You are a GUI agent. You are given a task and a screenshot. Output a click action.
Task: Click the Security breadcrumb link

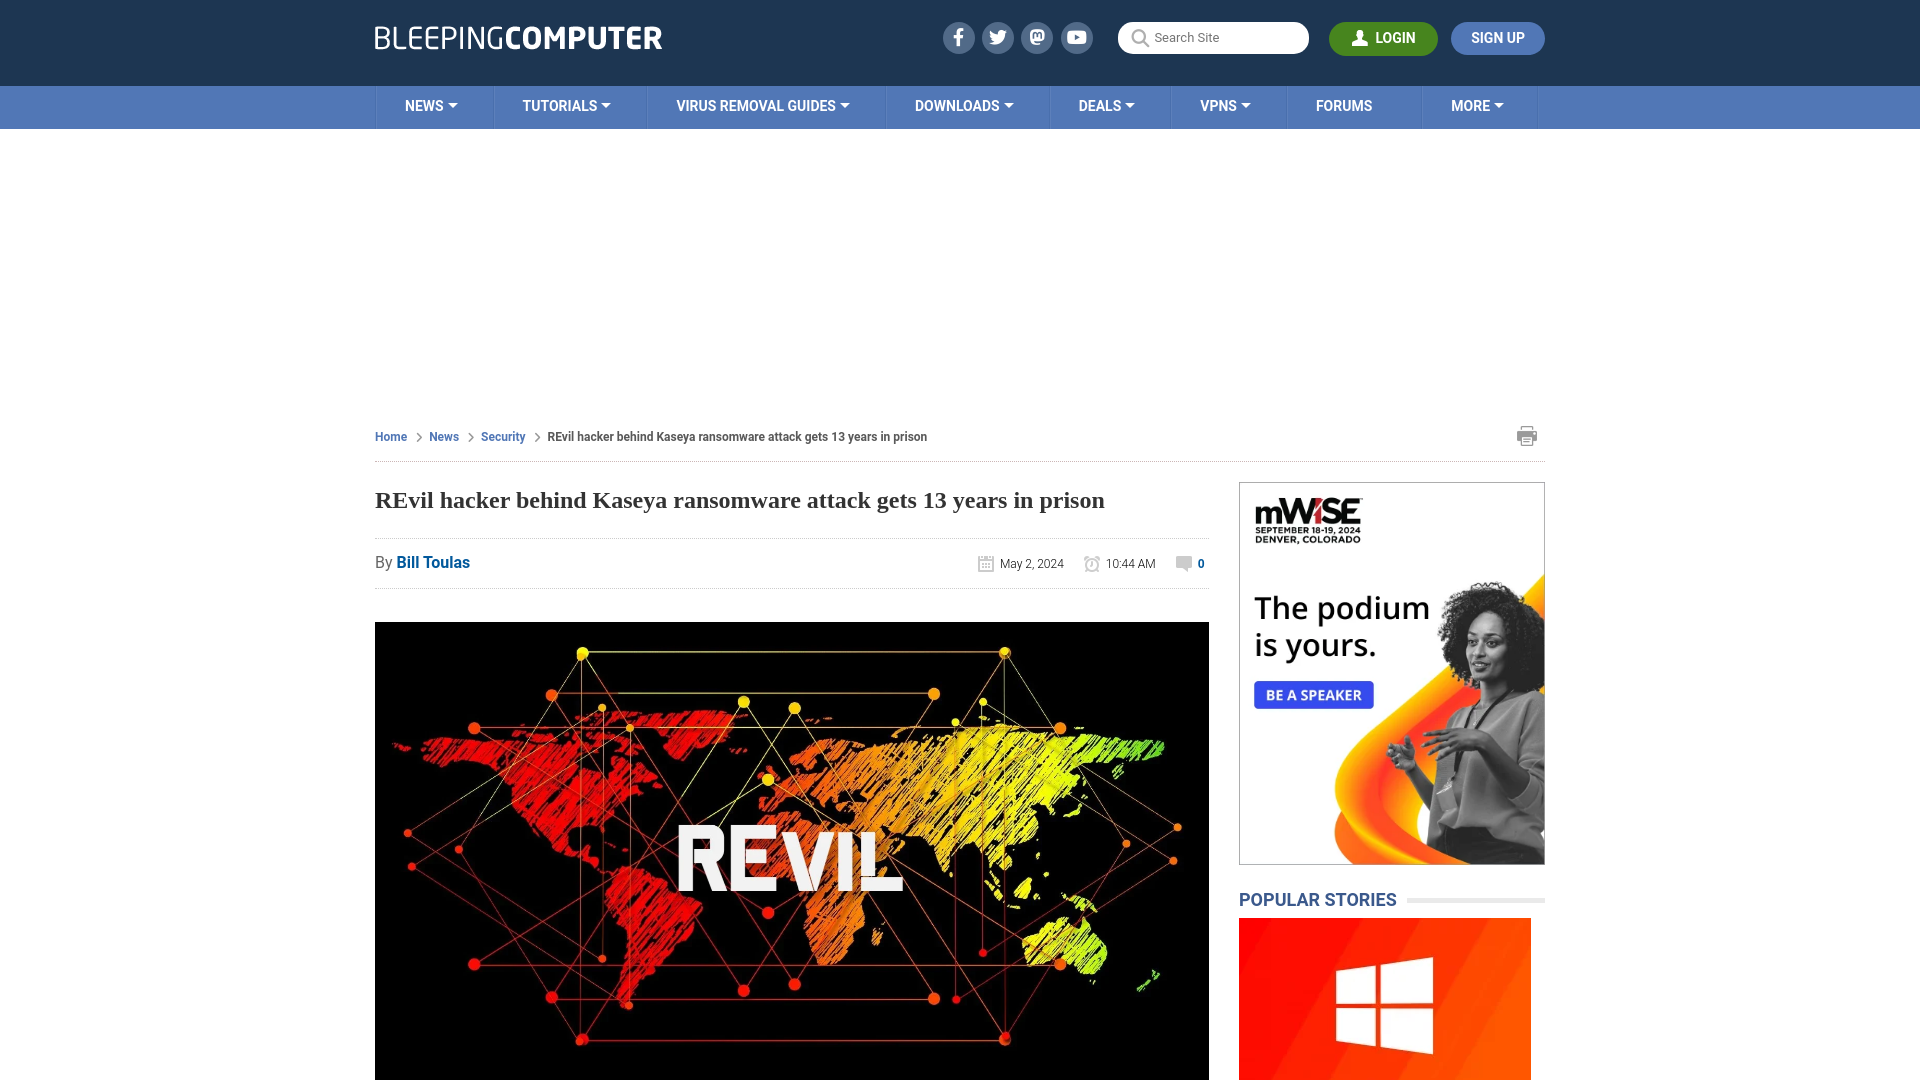(x=502, y=435)
